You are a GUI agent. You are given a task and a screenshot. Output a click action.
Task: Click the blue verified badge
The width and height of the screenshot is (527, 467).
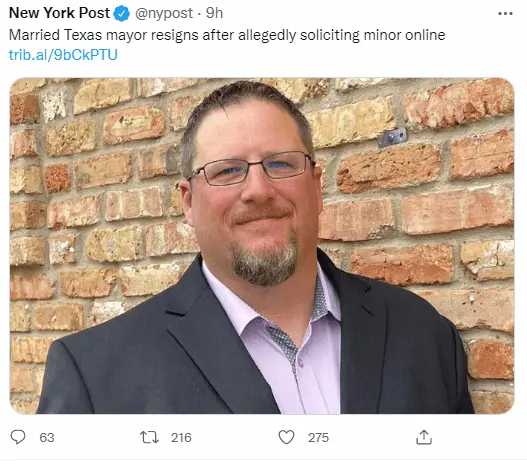(x=121, y=14)
